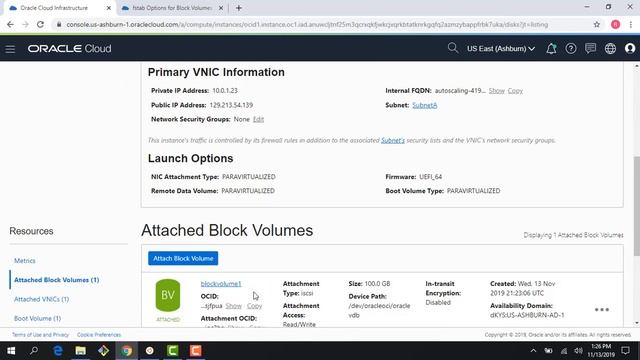Open the Subnet's link in firewall note
Image resolution: width=640 pixels, height=360 pixels.
tap(393, 140)
